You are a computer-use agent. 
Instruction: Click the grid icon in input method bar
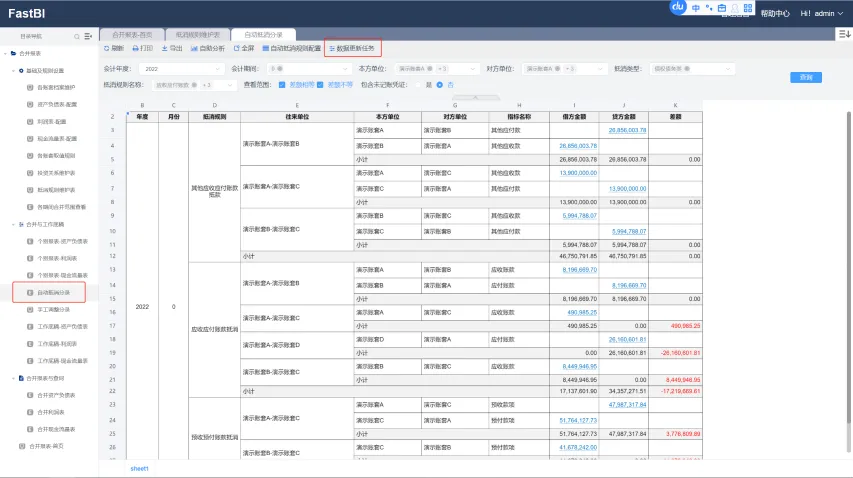coord(748,8)
